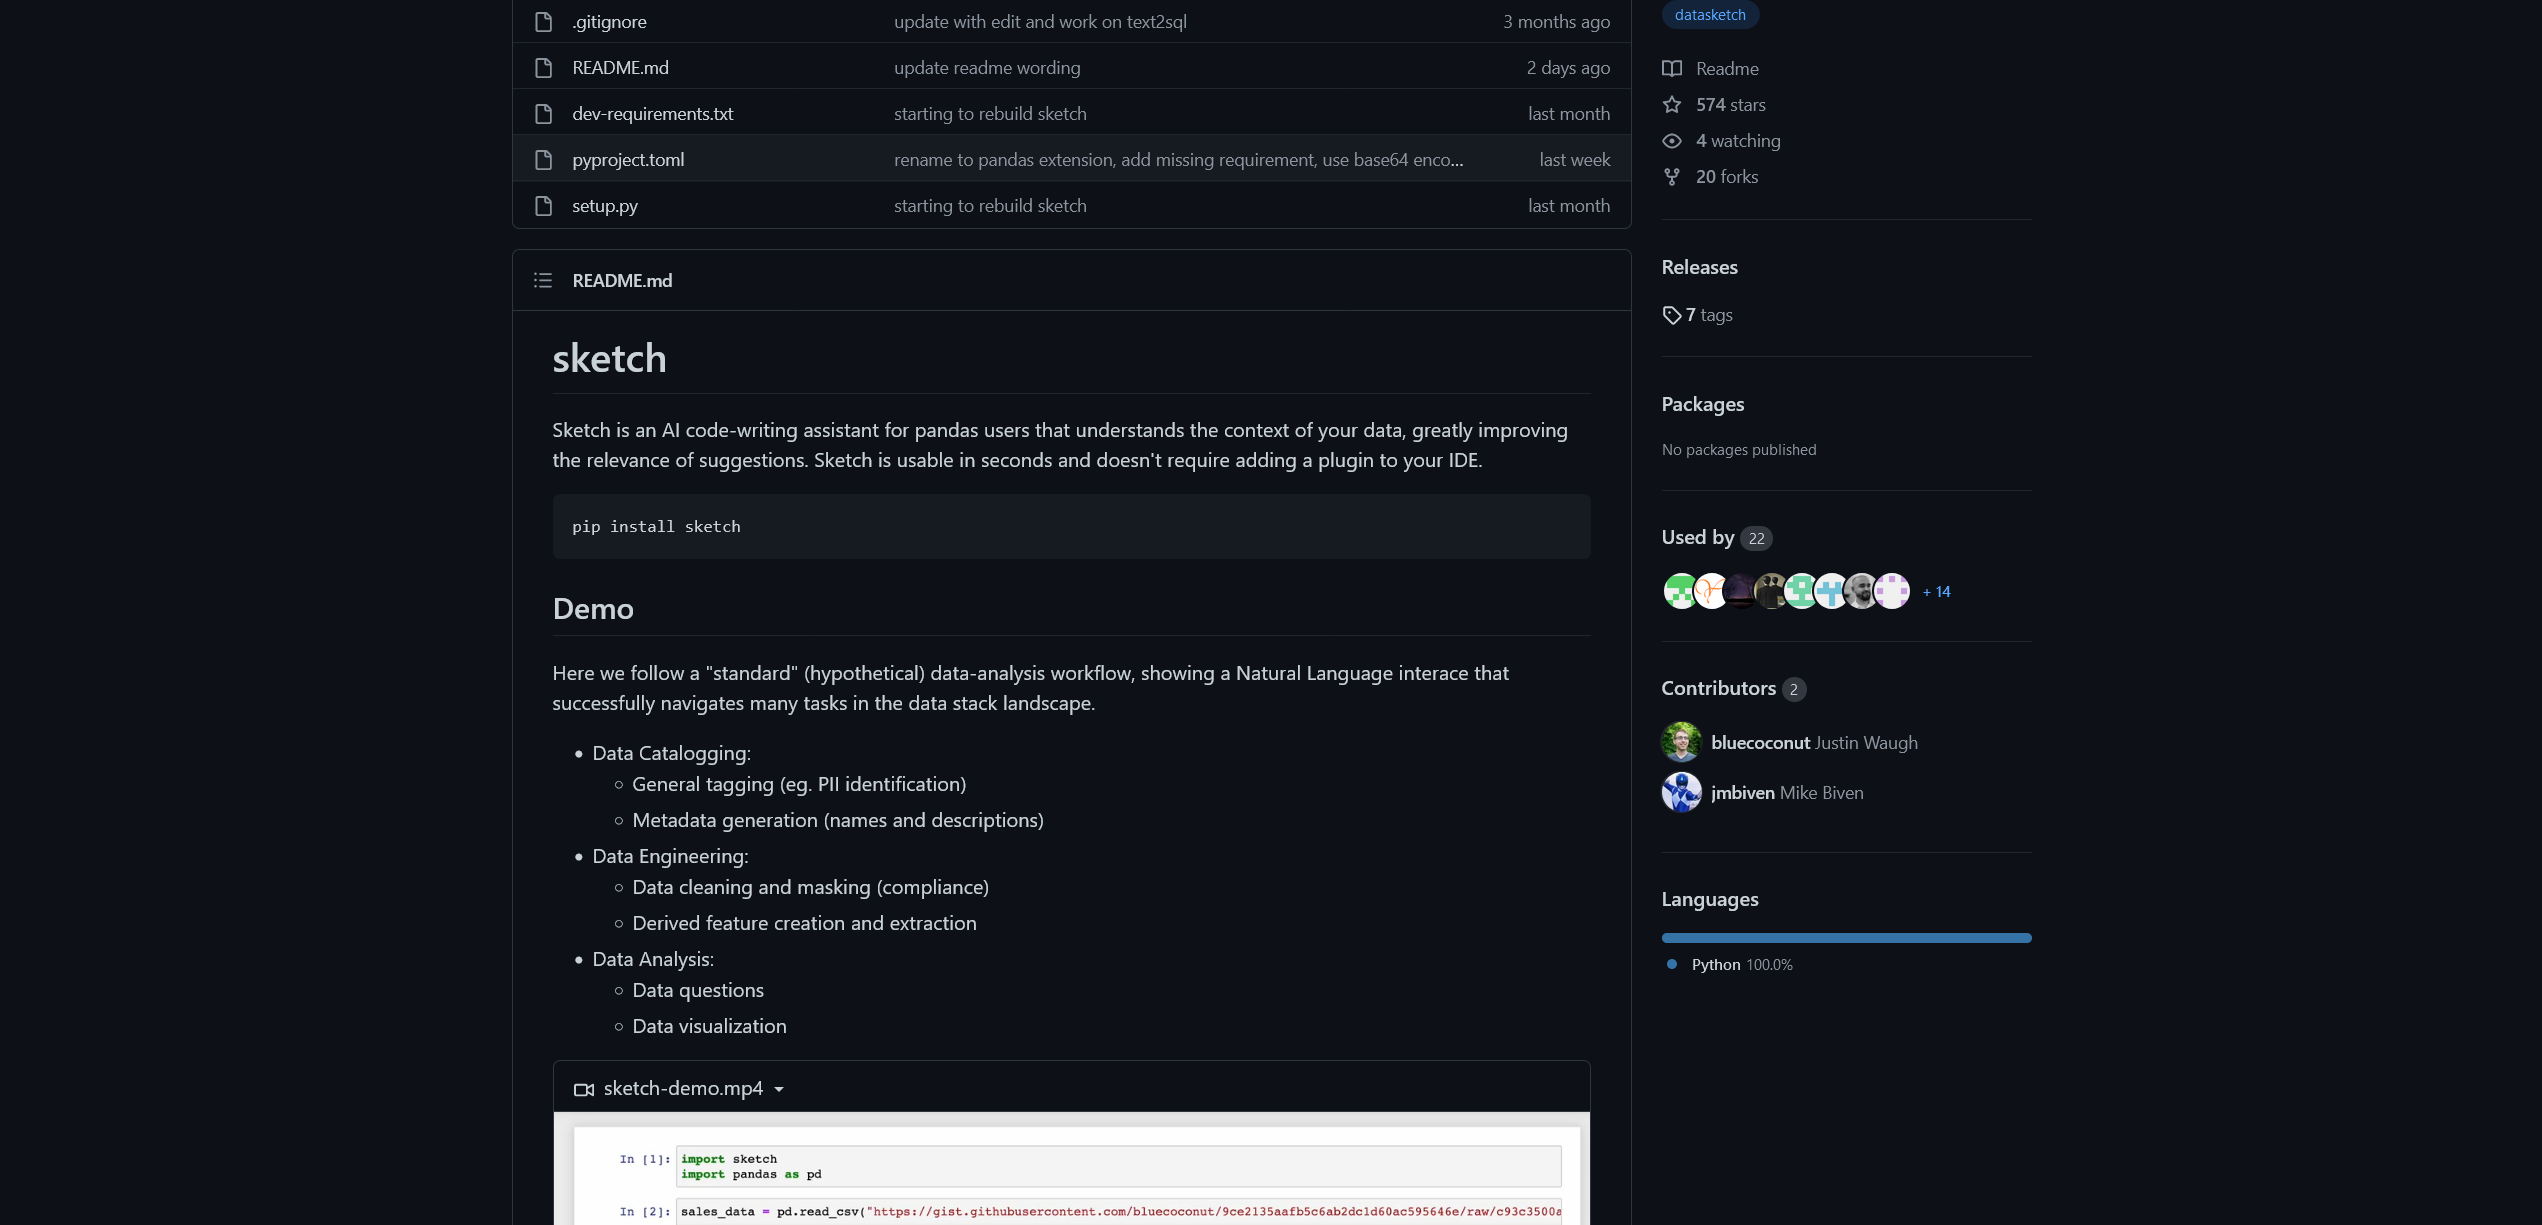2542x1225 pixels.
Task: Drag the Python 100.0% language slider
Action: [1847, 940]
